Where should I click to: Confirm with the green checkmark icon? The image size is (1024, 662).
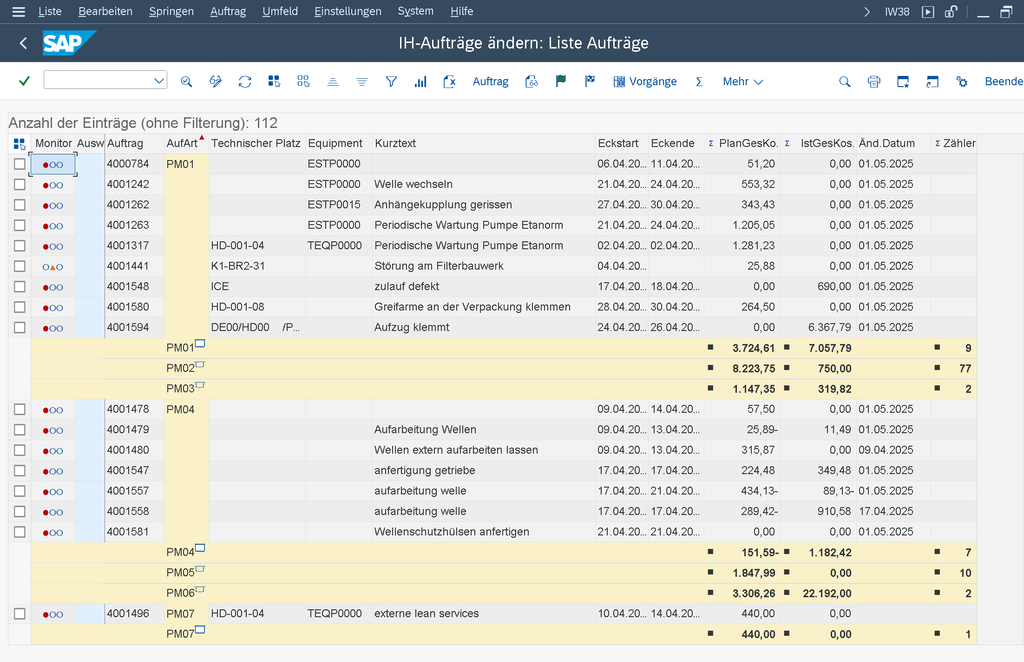coord(24,81)
